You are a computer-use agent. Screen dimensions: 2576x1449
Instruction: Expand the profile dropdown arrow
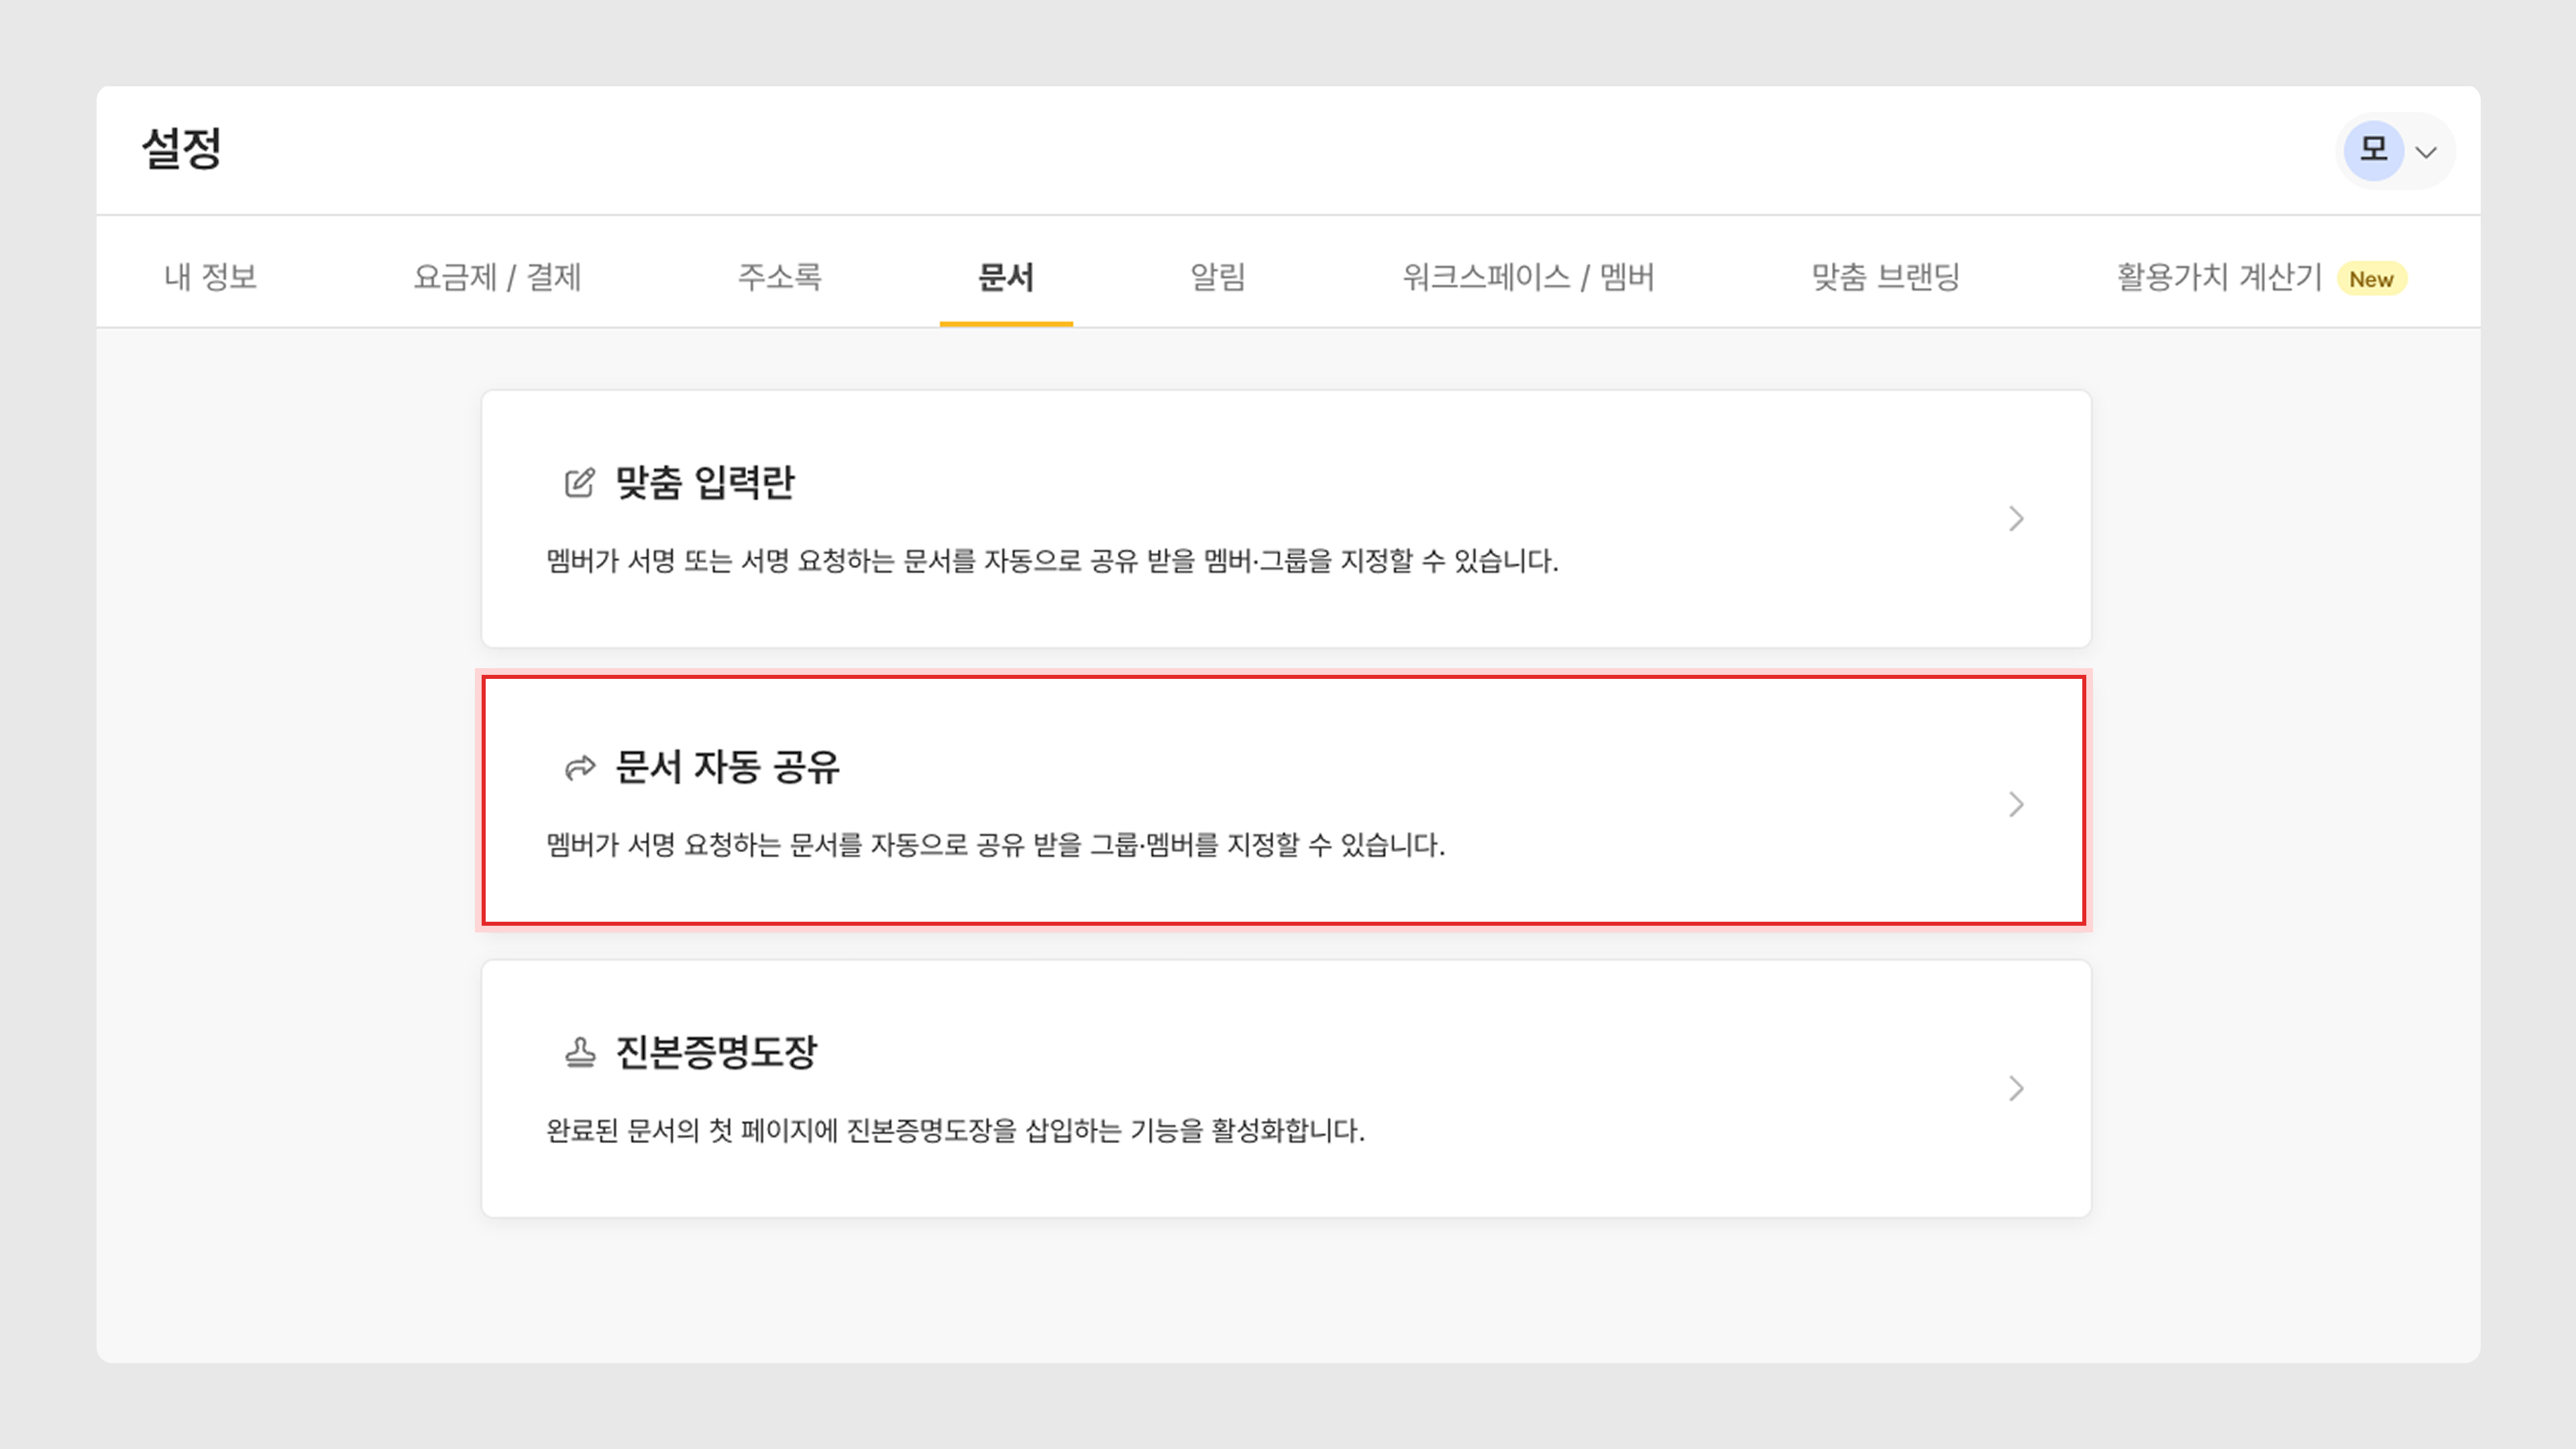(2426, 152)
